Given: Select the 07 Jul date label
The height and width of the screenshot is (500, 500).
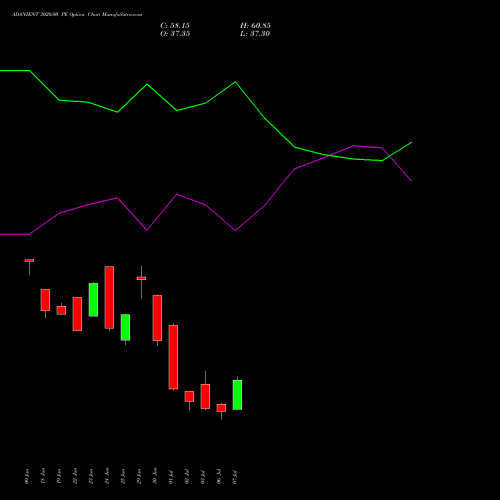Looking at the screenshot, I should click(x=235, y=477).
